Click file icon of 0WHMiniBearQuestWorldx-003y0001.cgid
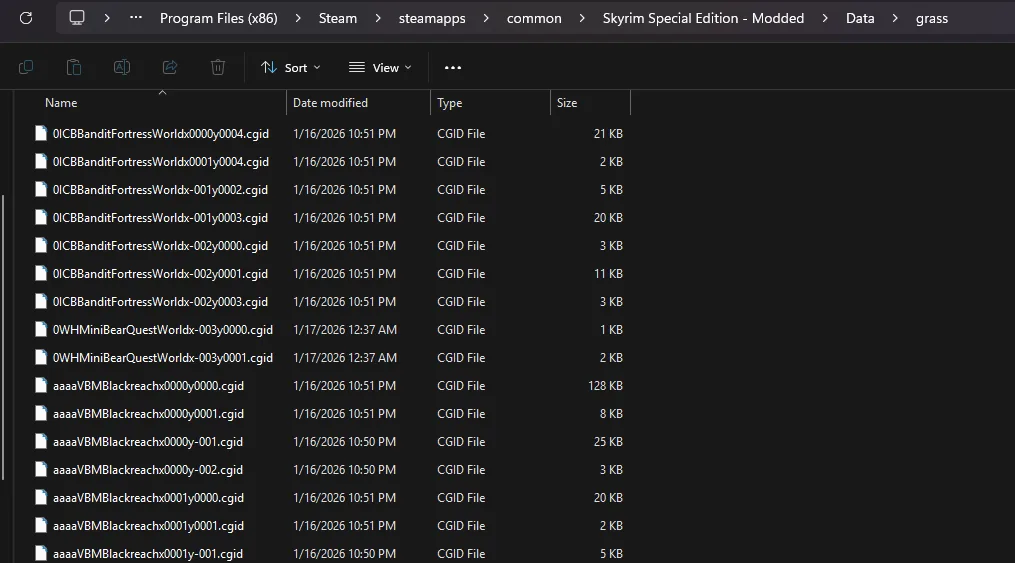Viewport: 1015px width, 563px height. tap(41, 358)
